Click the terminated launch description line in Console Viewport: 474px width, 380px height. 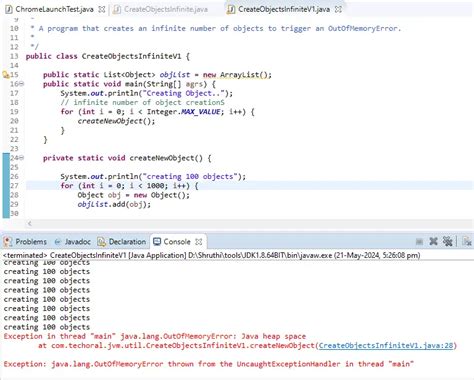click(211, 255)
